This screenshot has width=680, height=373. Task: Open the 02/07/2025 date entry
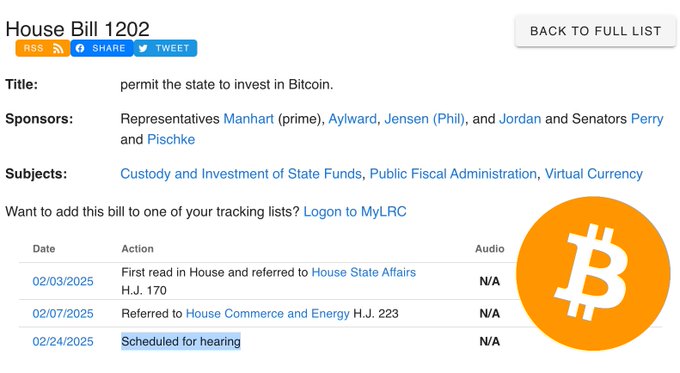[x=63, y=314]
